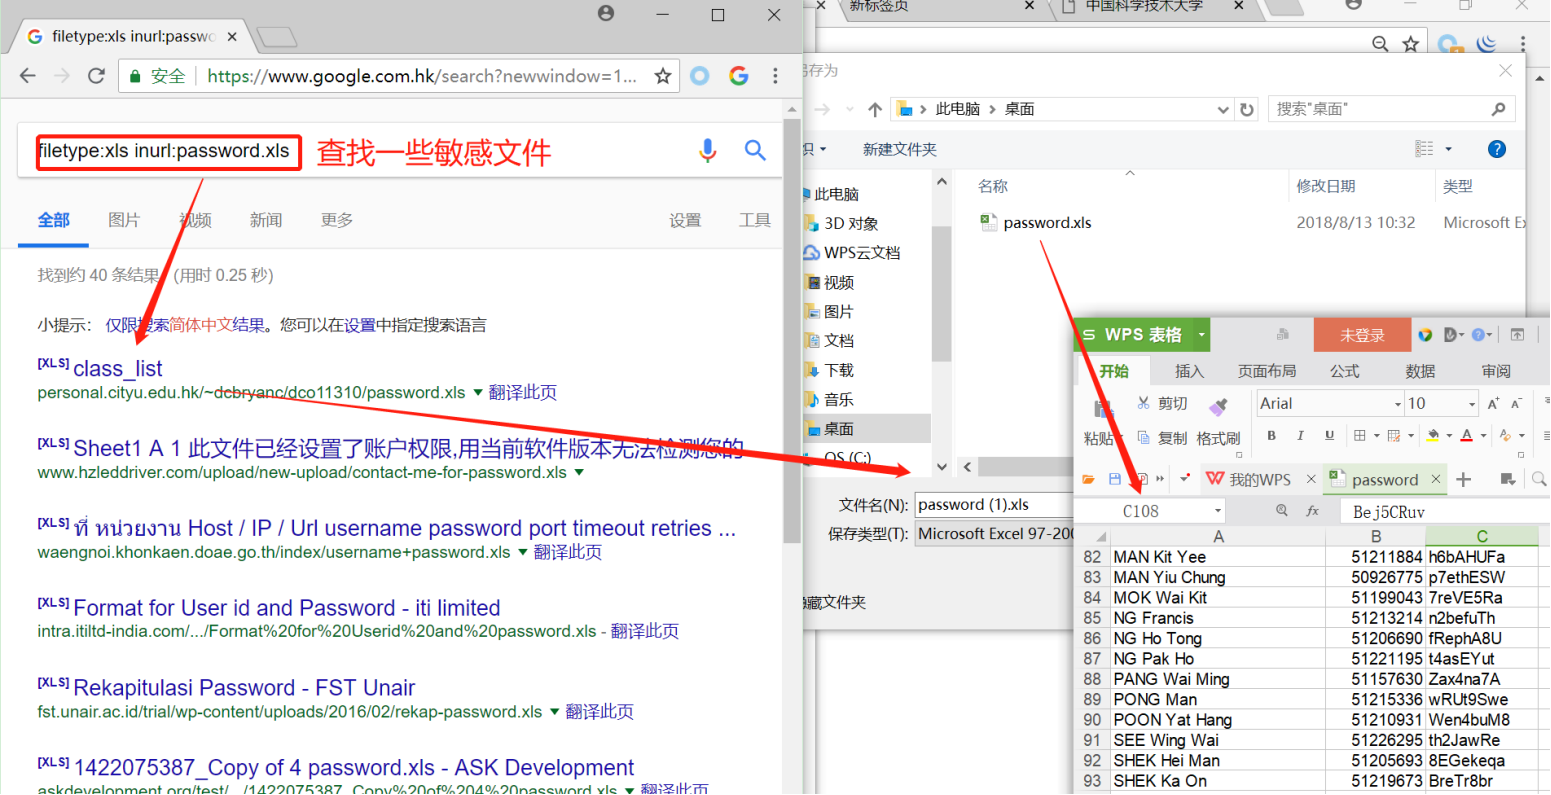This screenshot has width=1551, height=795.
Task: Open the Chrome three-dot menu in the Google window
Action: coord(775,76)
